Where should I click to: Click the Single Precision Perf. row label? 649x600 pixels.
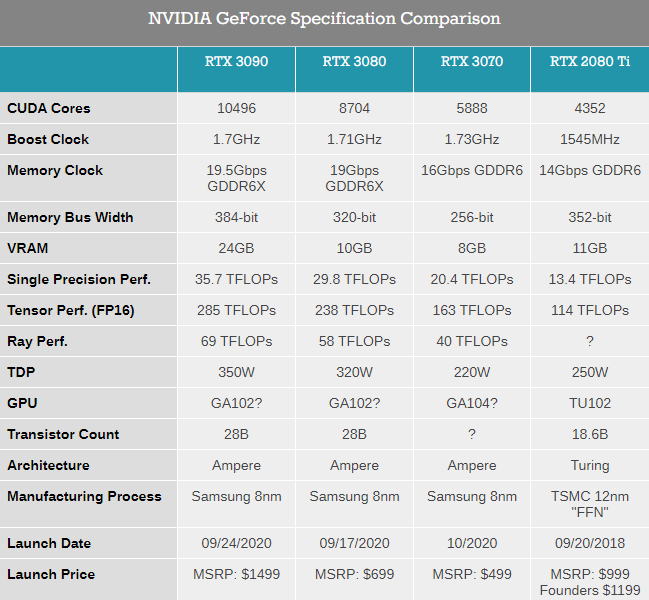coord(79,279)
